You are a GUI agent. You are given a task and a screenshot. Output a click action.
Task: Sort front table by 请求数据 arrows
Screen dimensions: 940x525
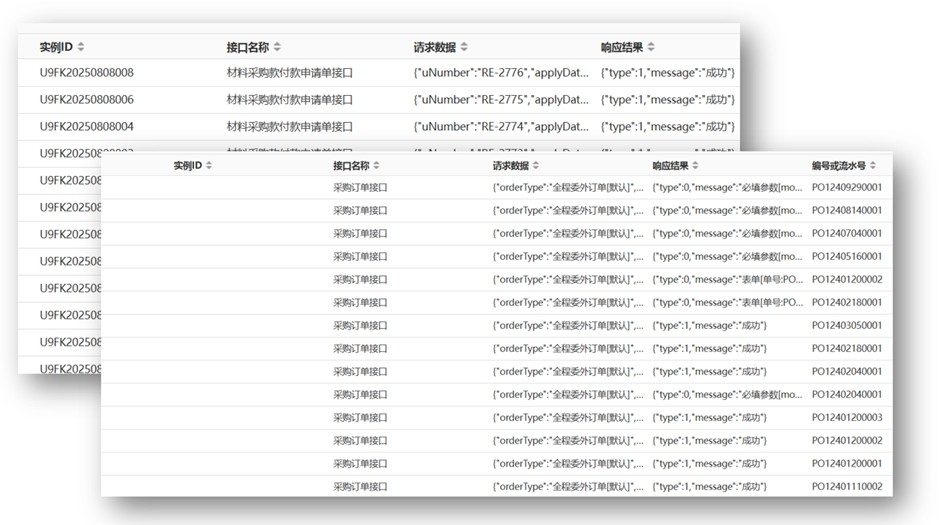pos(535,165)
